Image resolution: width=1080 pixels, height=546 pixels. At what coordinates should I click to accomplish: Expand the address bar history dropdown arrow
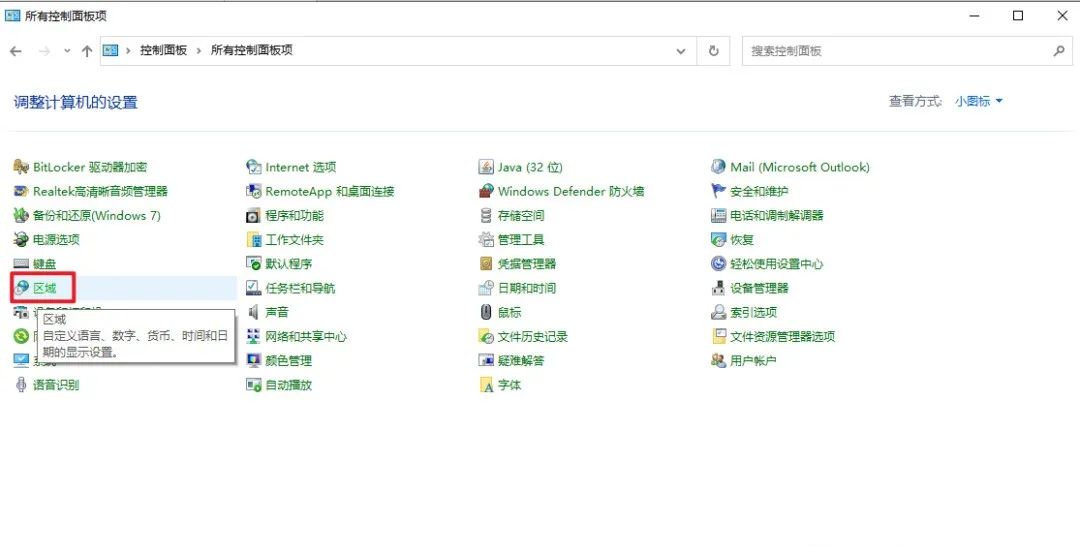[x=681, y=51]
